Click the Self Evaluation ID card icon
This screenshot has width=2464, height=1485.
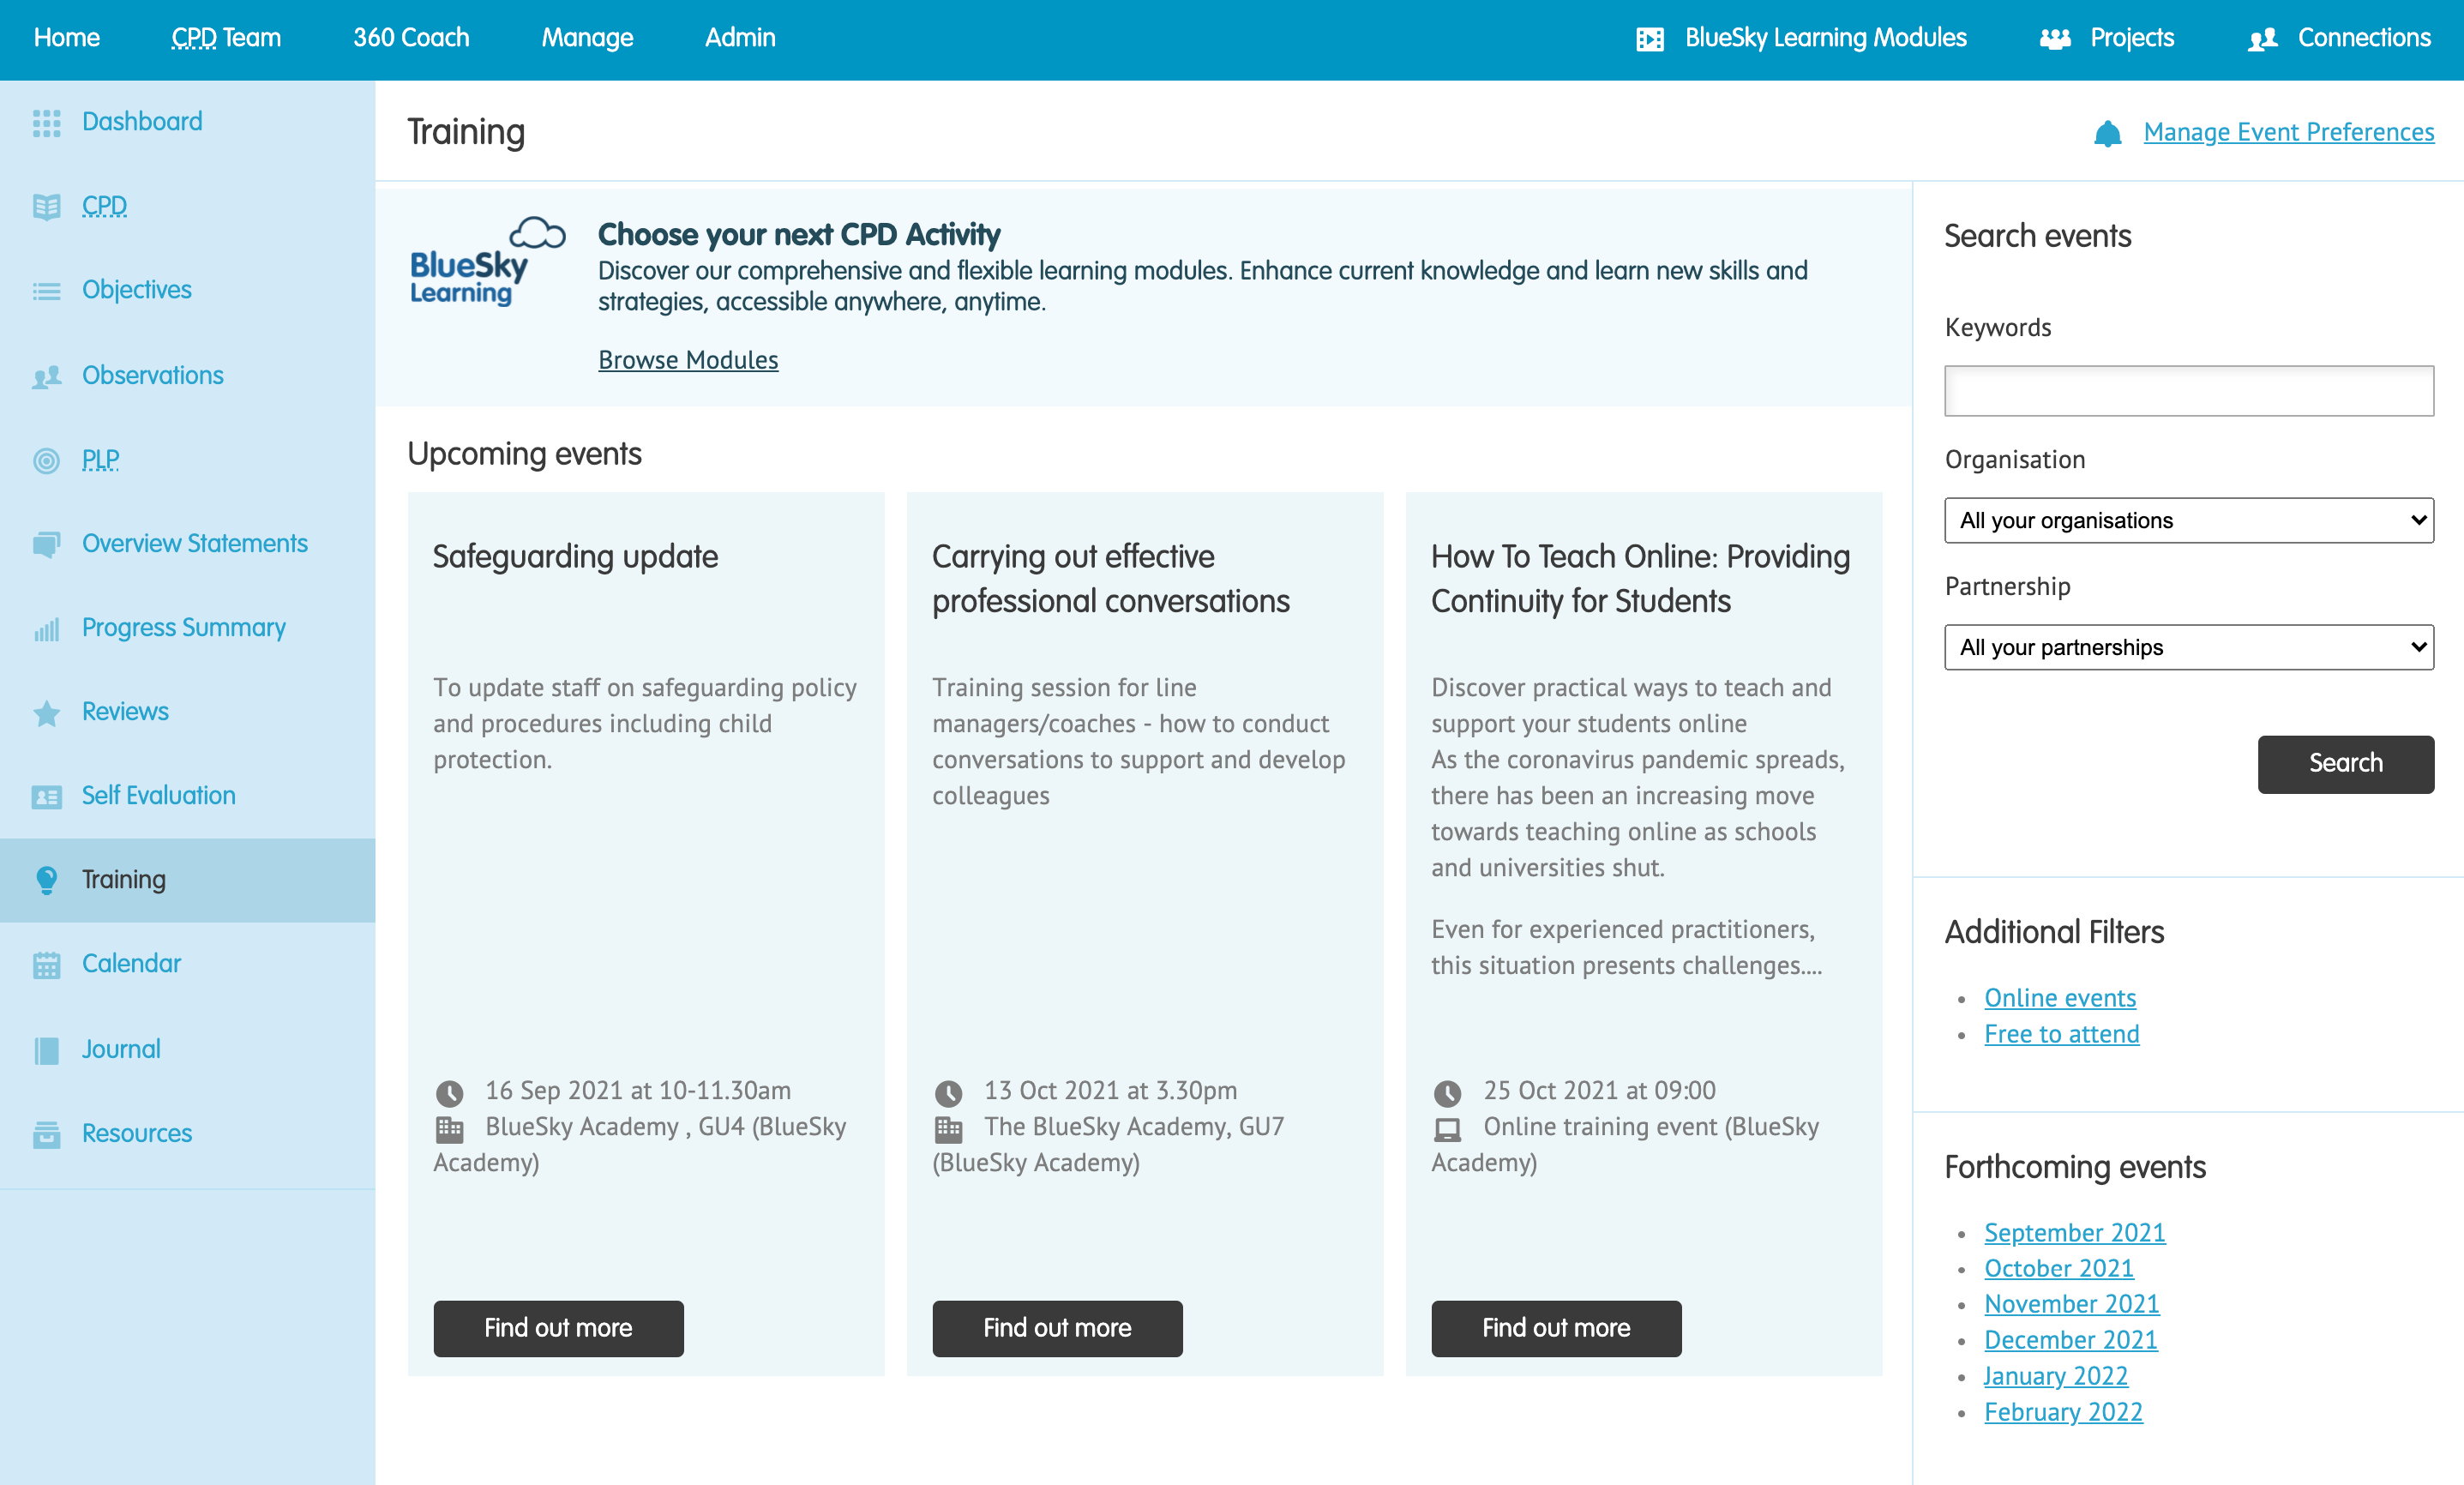[46, 797]
